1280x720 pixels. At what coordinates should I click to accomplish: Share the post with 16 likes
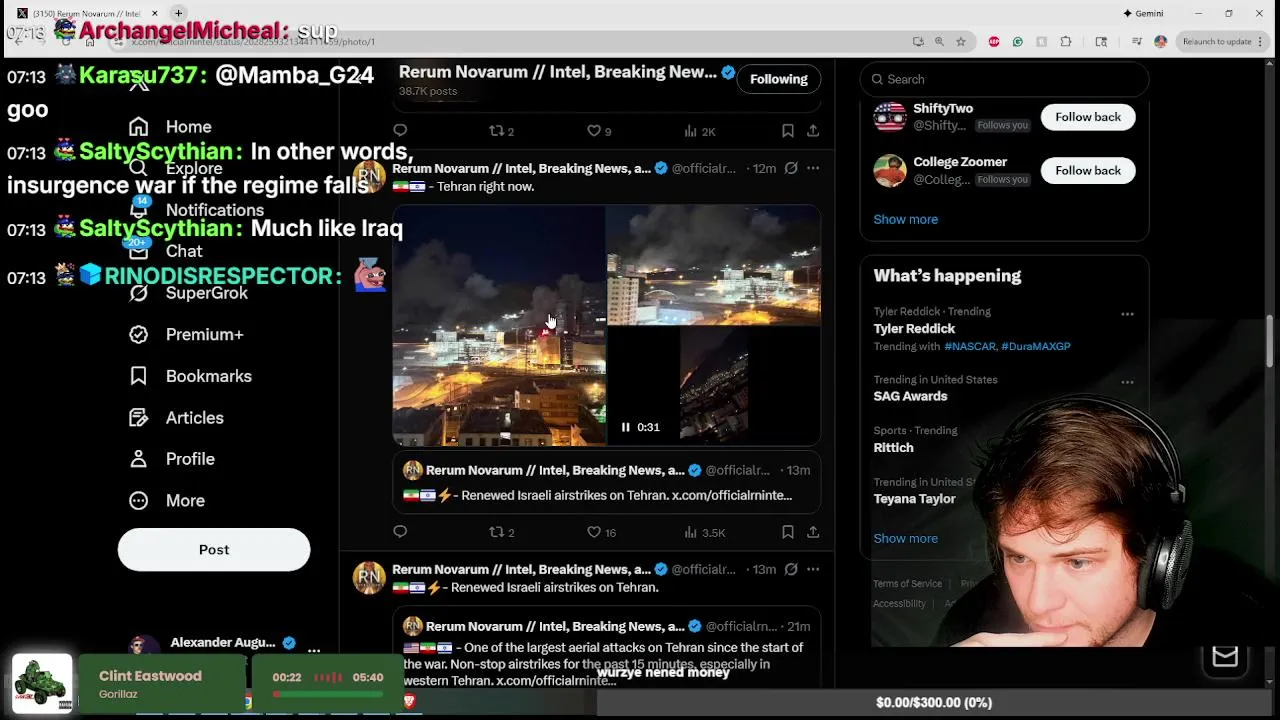pyautogui.click(x=813, y=532)
